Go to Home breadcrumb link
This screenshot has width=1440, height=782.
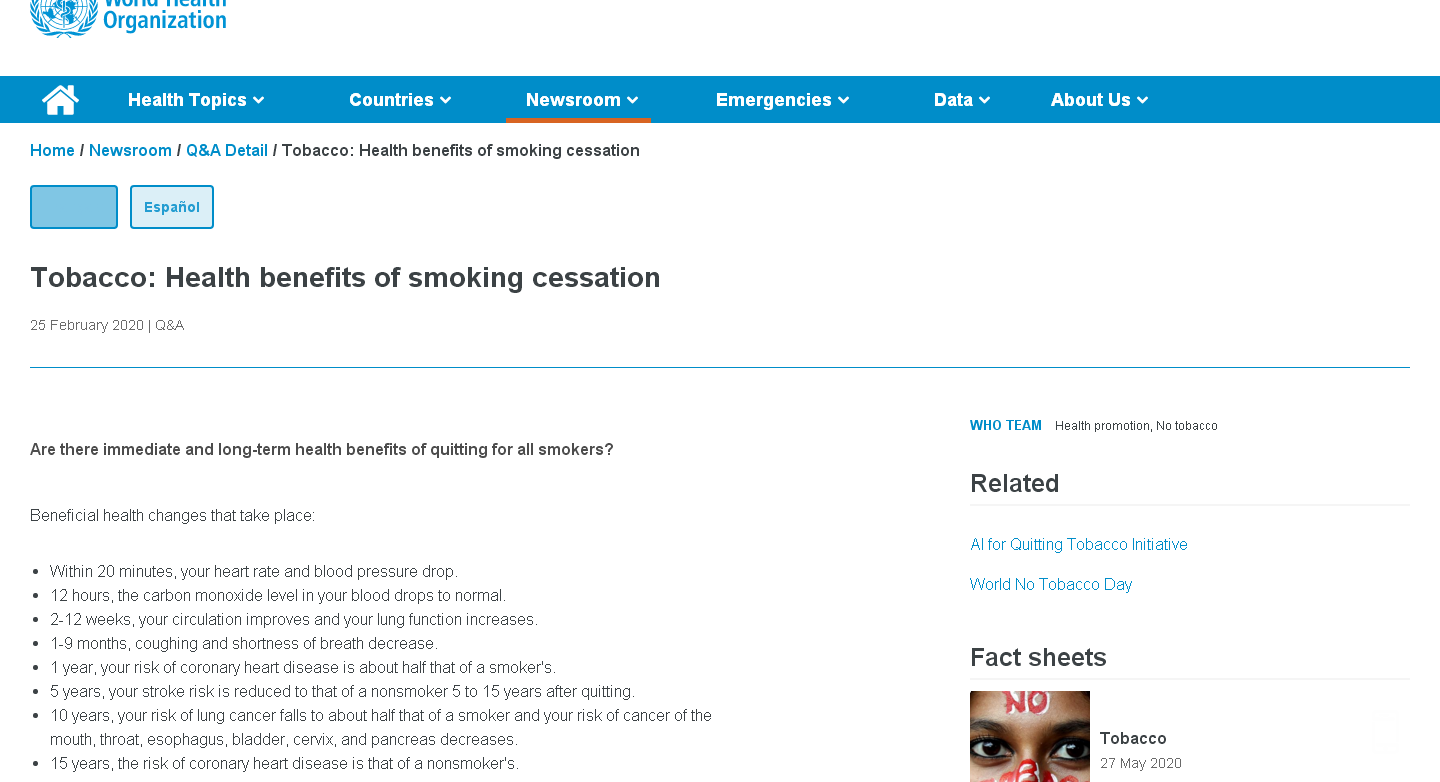coord(52,150)
